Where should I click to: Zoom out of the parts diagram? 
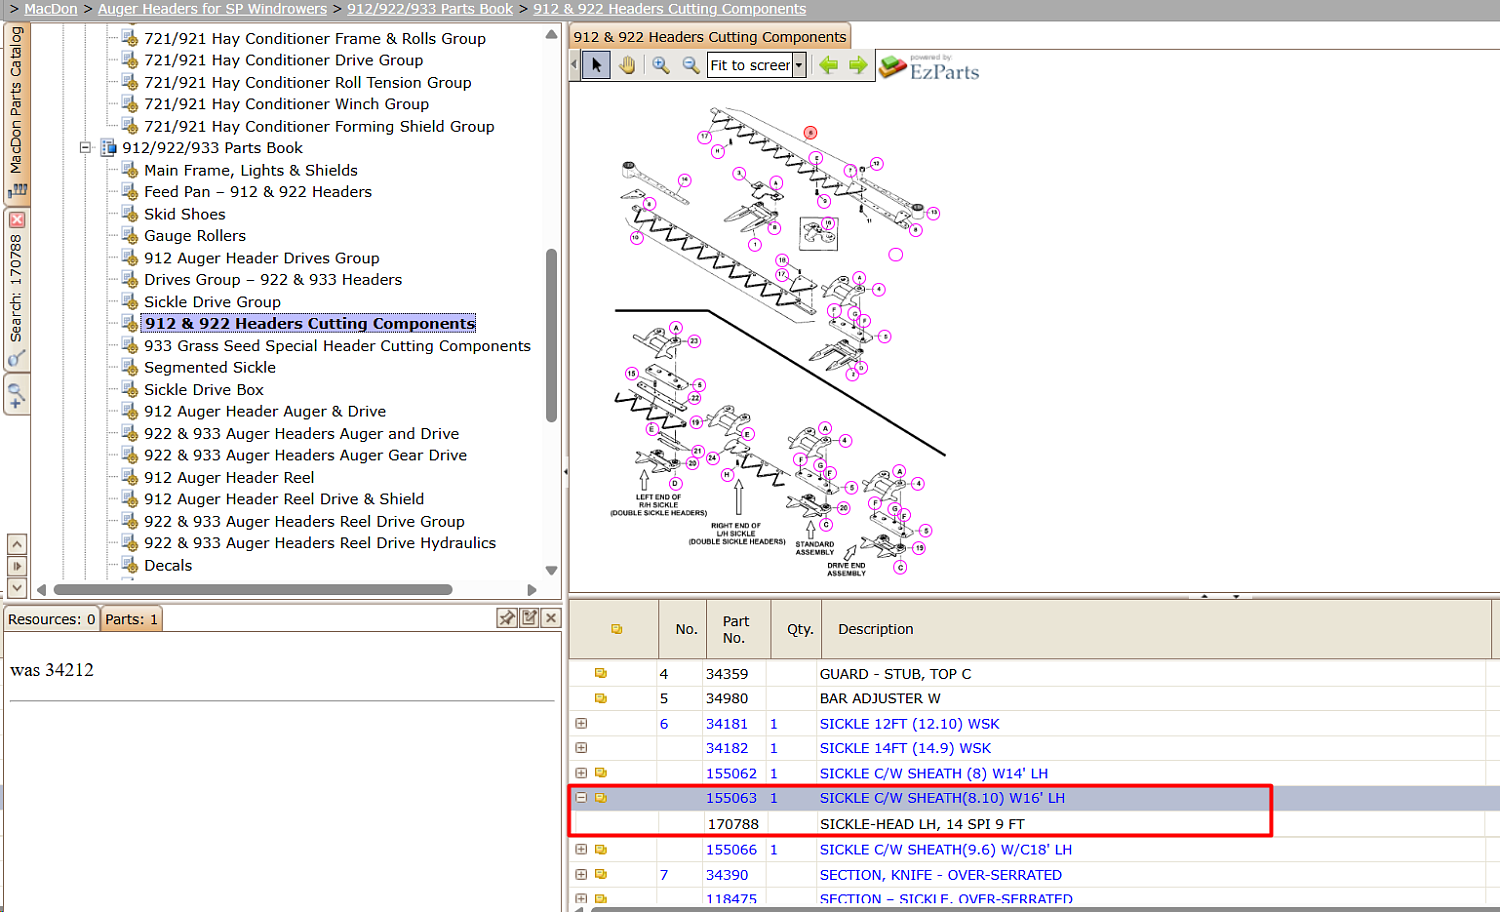pyautogui.click(x=691, y=65)
